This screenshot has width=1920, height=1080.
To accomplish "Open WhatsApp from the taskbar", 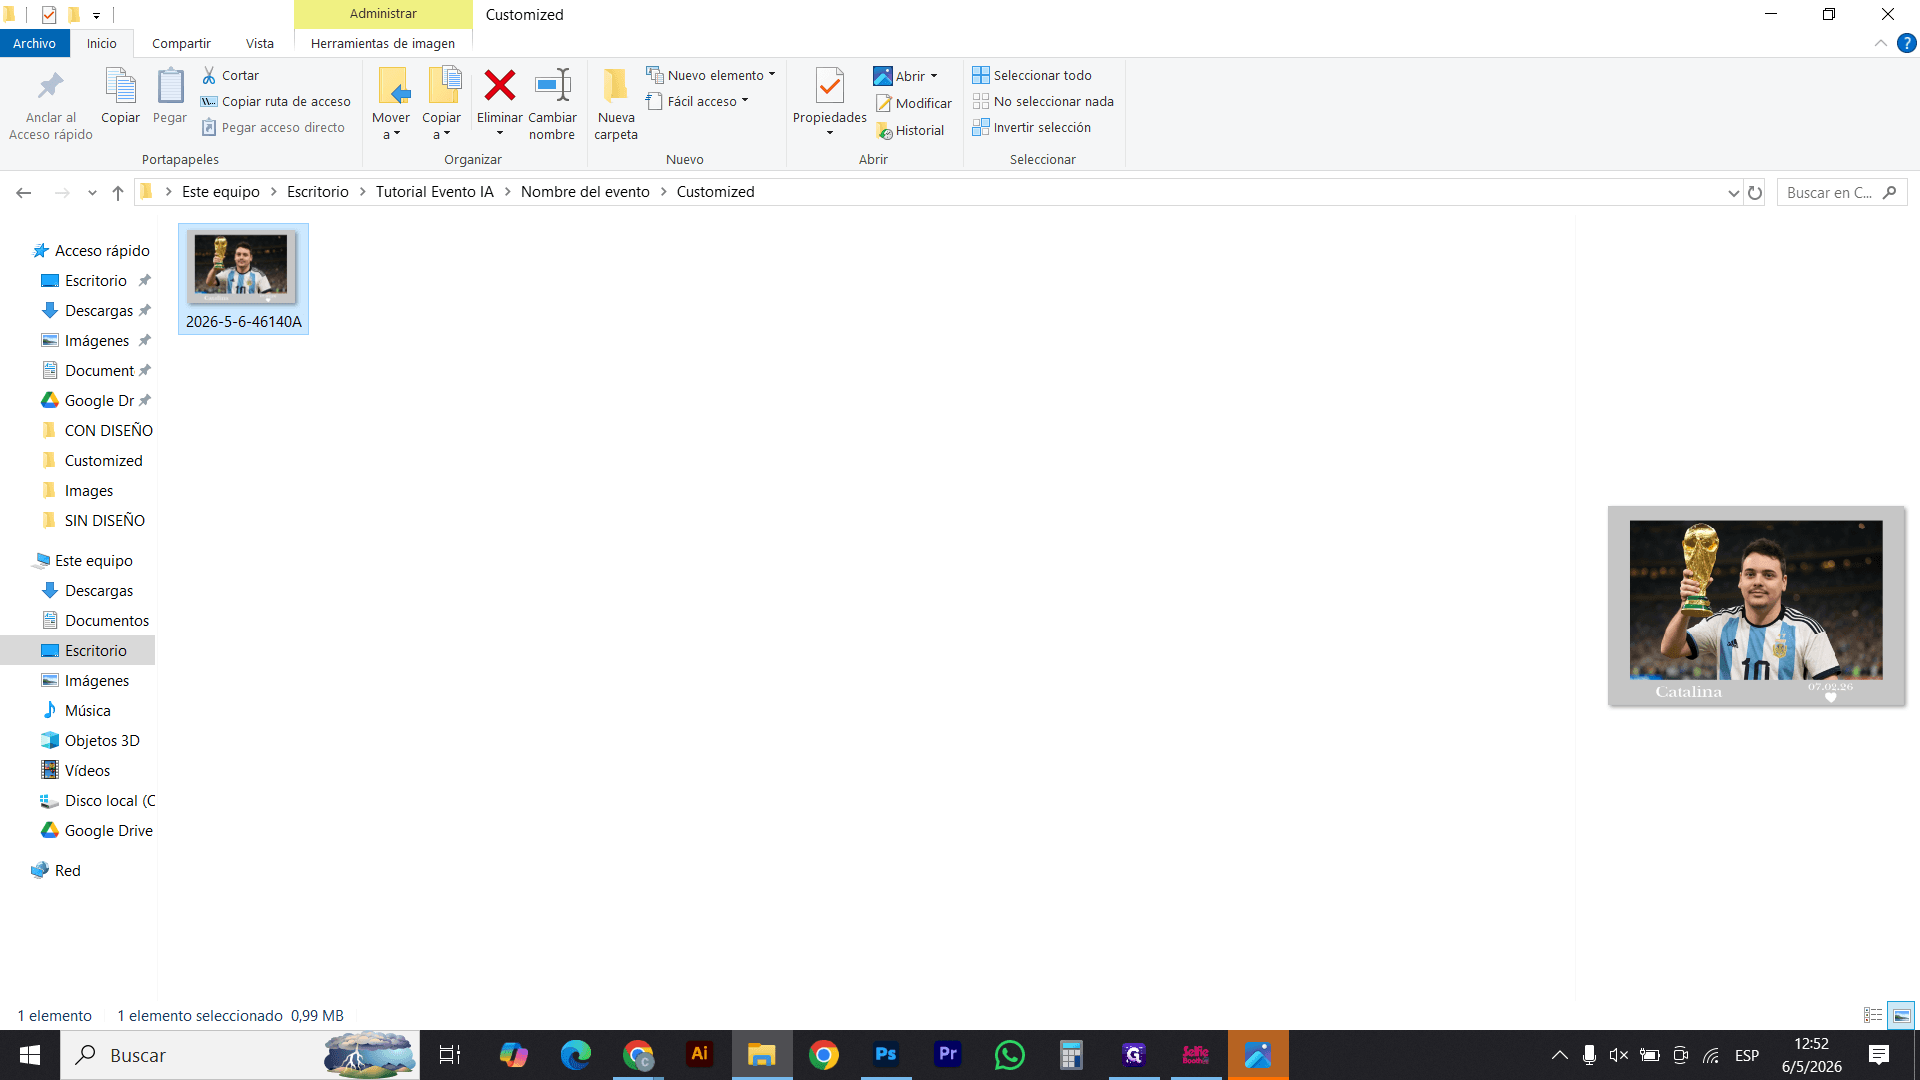I will (1010, 1055).
